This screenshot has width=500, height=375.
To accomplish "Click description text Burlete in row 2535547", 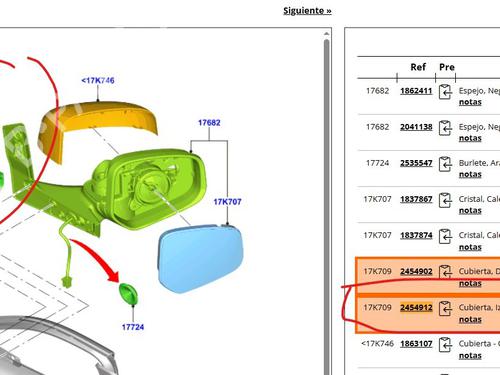I will [x=473, y=163].
